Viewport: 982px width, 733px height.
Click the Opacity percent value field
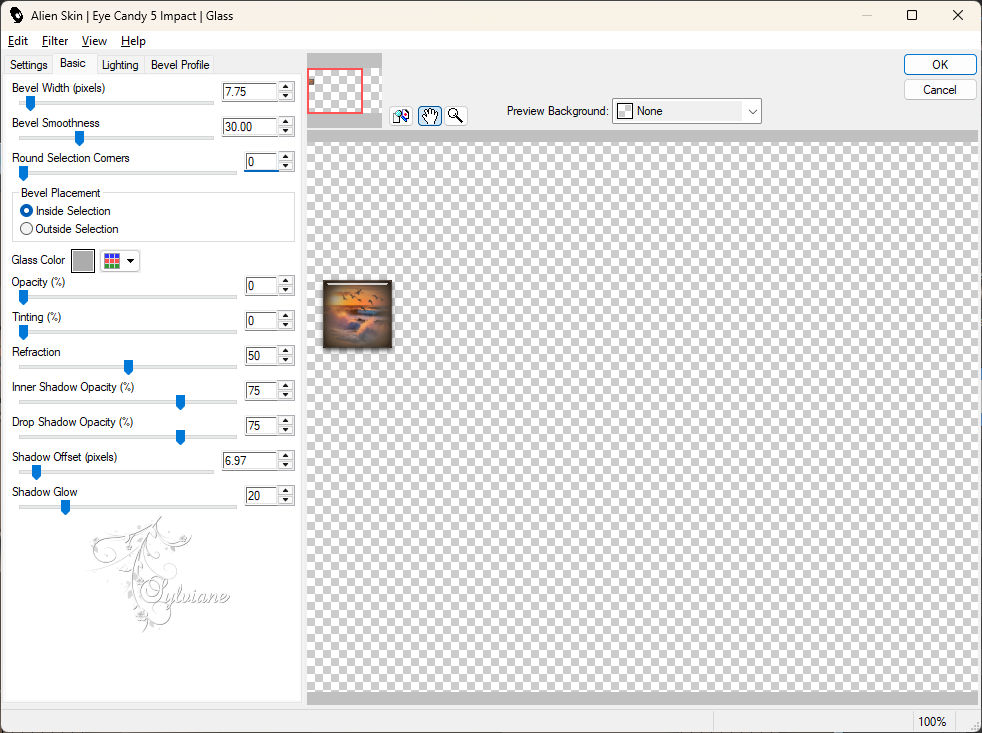[261, 286]
